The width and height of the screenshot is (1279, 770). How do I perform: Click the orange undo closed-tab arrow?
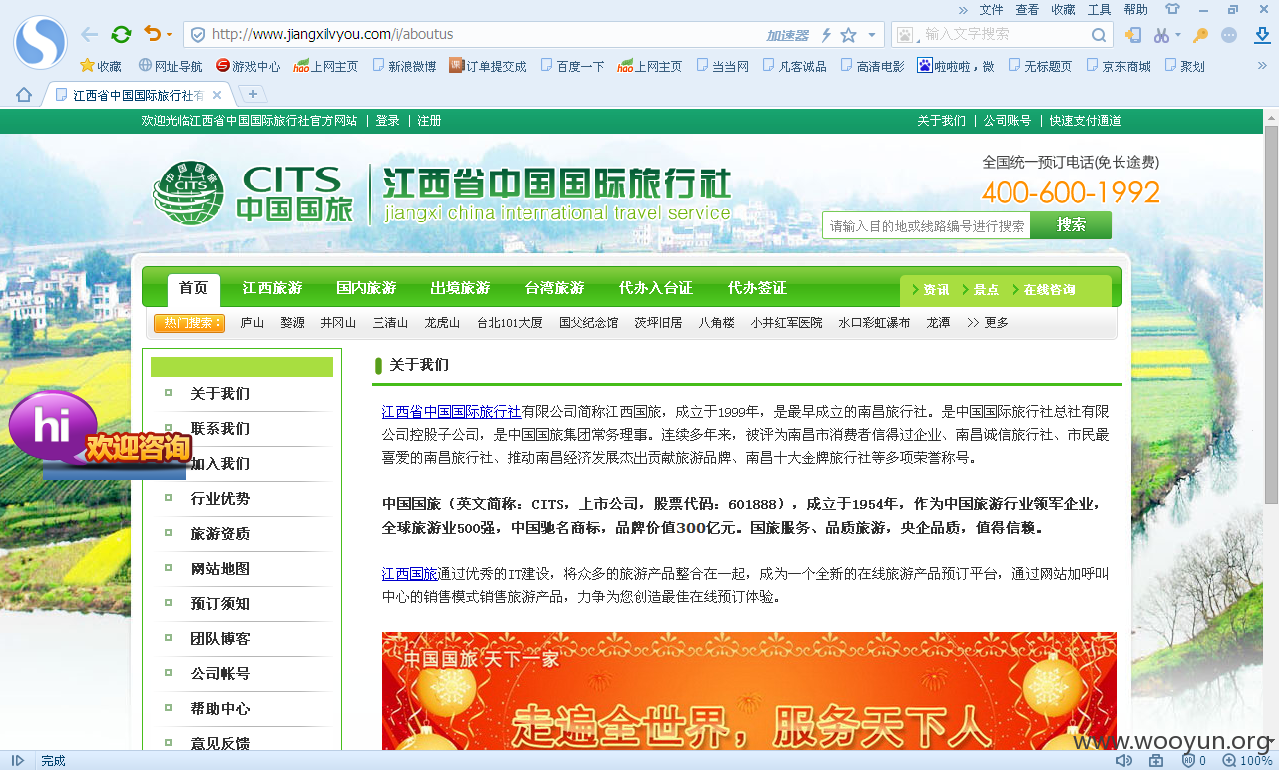(152, 34)
